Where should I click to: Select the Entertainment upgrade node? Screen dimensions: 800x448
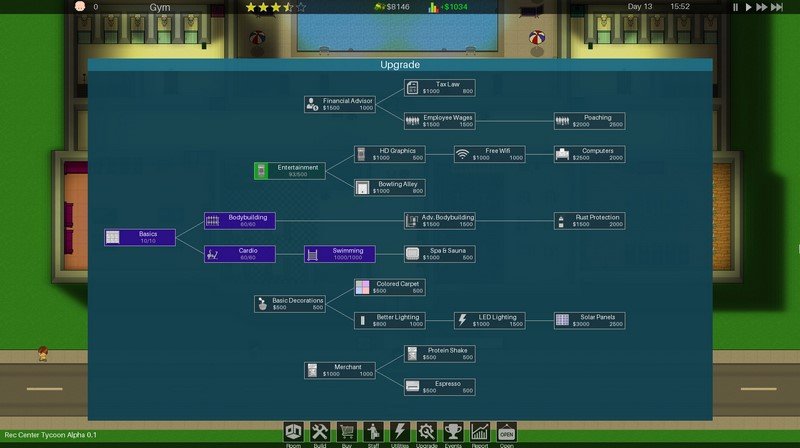click(290, 171)
